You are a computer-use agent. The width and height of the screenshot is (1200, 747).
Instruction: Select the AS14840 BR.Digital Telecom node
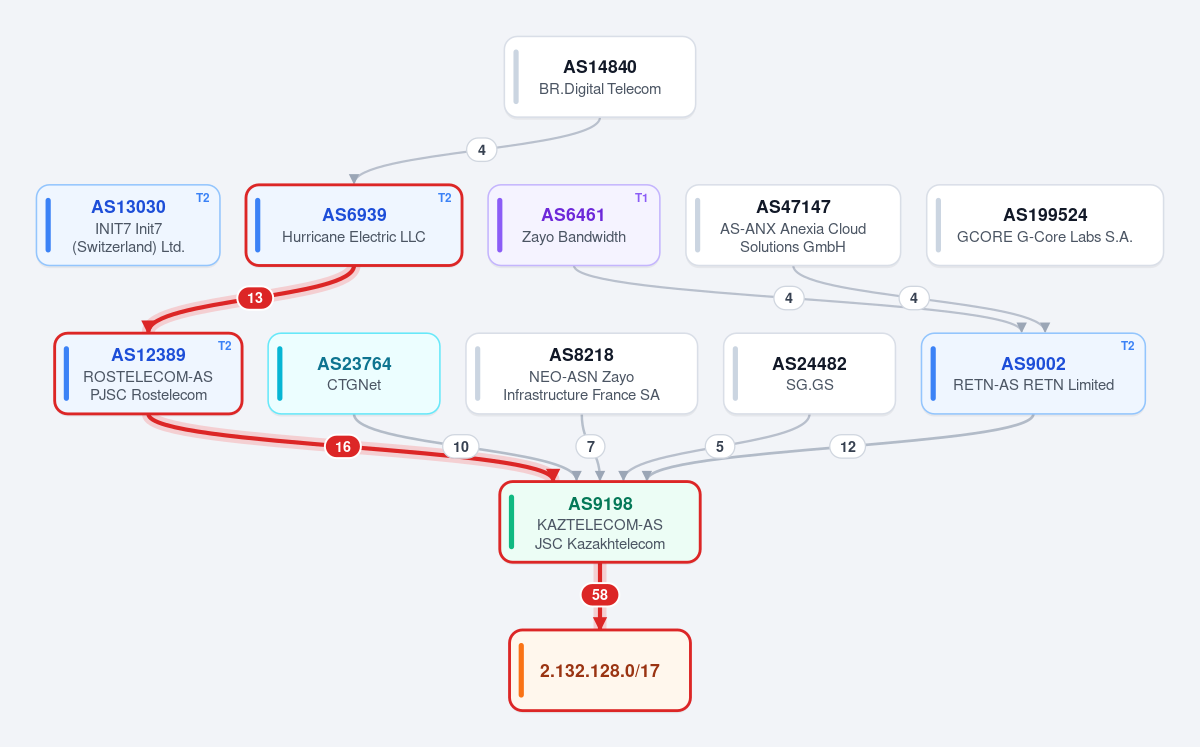[600, 77]
